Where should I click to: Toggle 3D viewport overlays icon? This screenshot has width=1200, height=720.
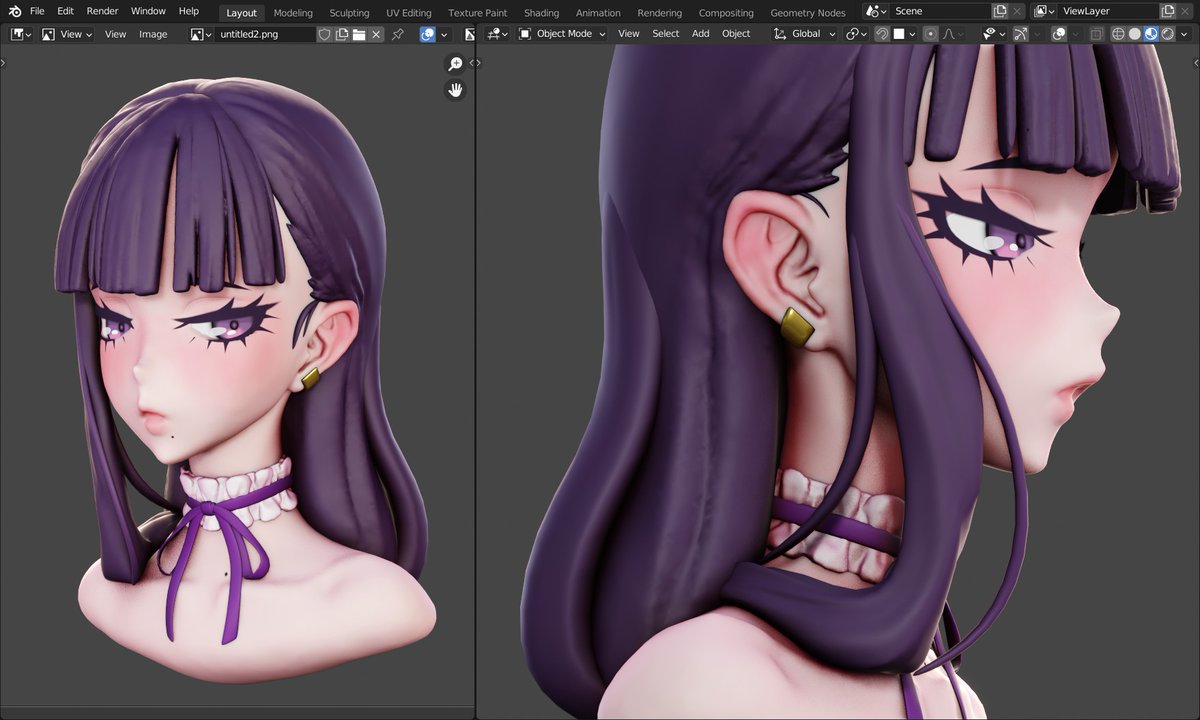click(1059, 34)
